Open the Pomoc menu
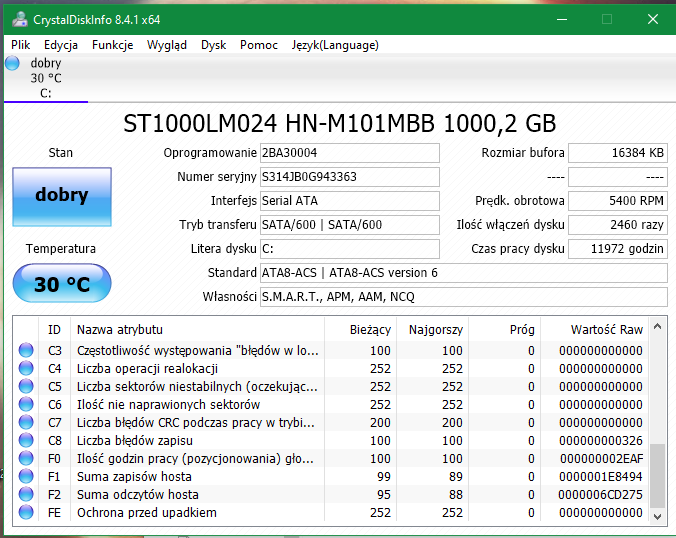The image size is (676, 538). coord(259,45)
